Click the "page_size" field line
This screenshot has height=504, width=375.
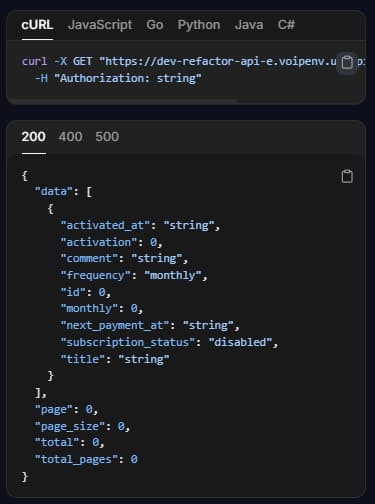[x=82, y=426]
